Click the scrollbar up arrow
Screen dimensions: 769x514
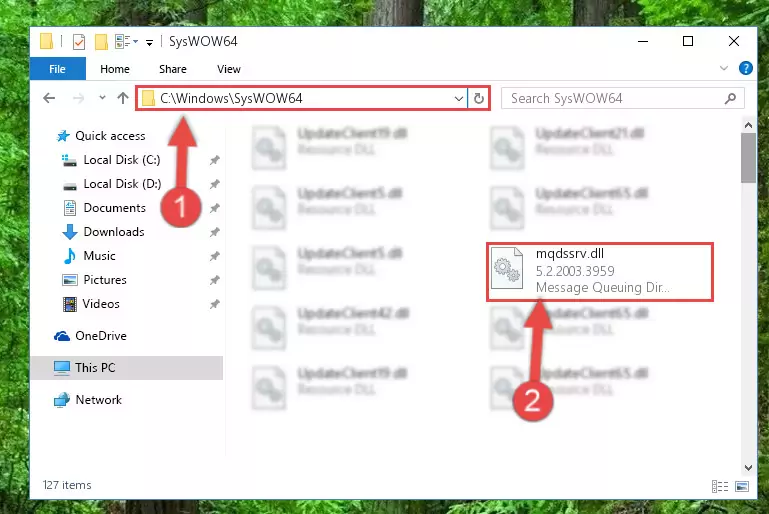pos(748,125)
